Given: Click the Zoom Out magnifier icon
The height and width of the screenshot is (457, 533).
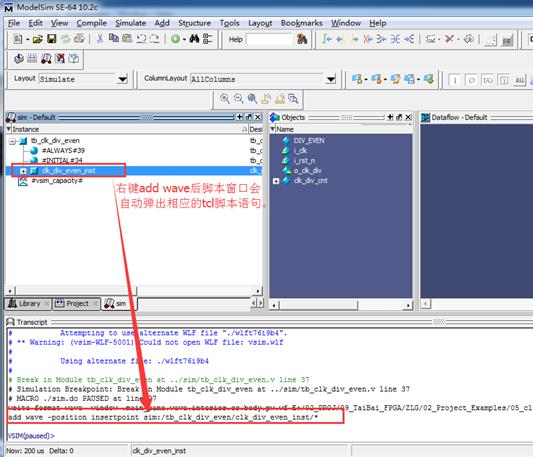Looking at the screenshot, I should tap(239, 99).
